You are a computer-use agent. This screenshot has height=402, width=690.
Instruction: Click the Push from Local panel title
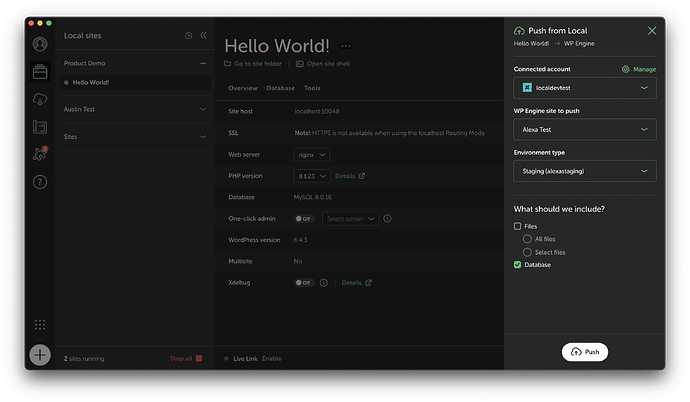click(x=558, y=31)
